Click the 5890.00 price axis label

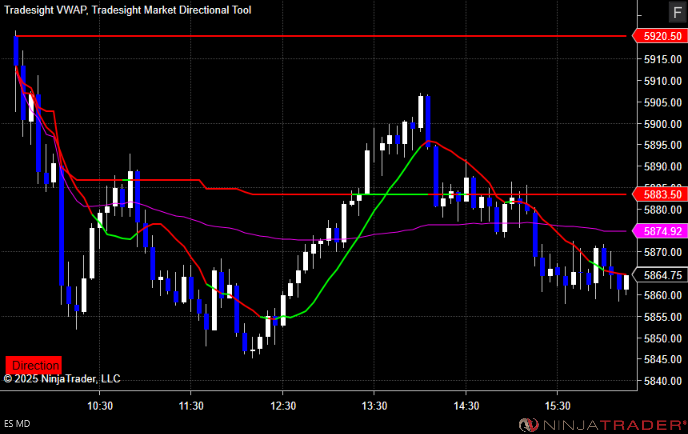(x=663, y=167)
